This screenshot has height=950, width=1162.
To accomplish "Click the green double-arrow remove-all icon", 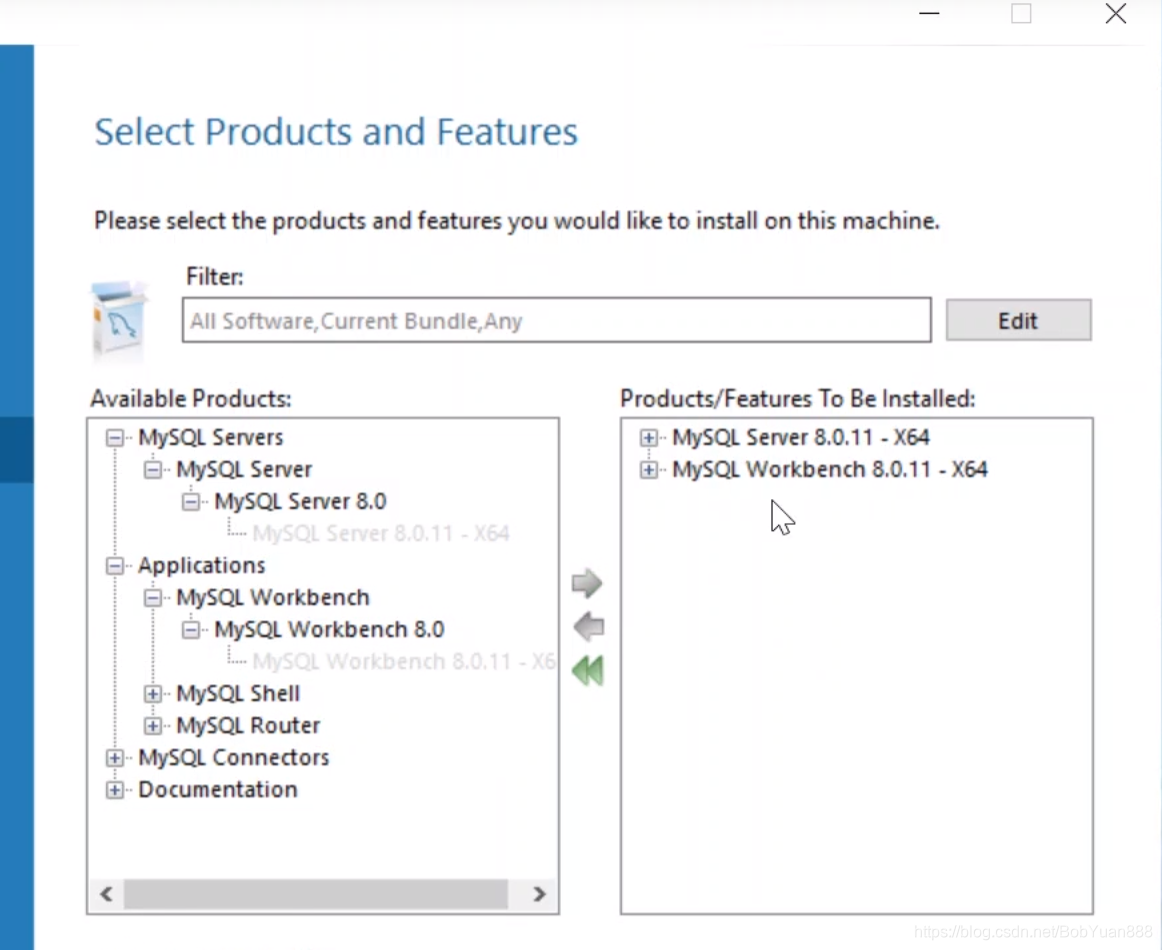I will pyautogui.click(x=588, y=671).
